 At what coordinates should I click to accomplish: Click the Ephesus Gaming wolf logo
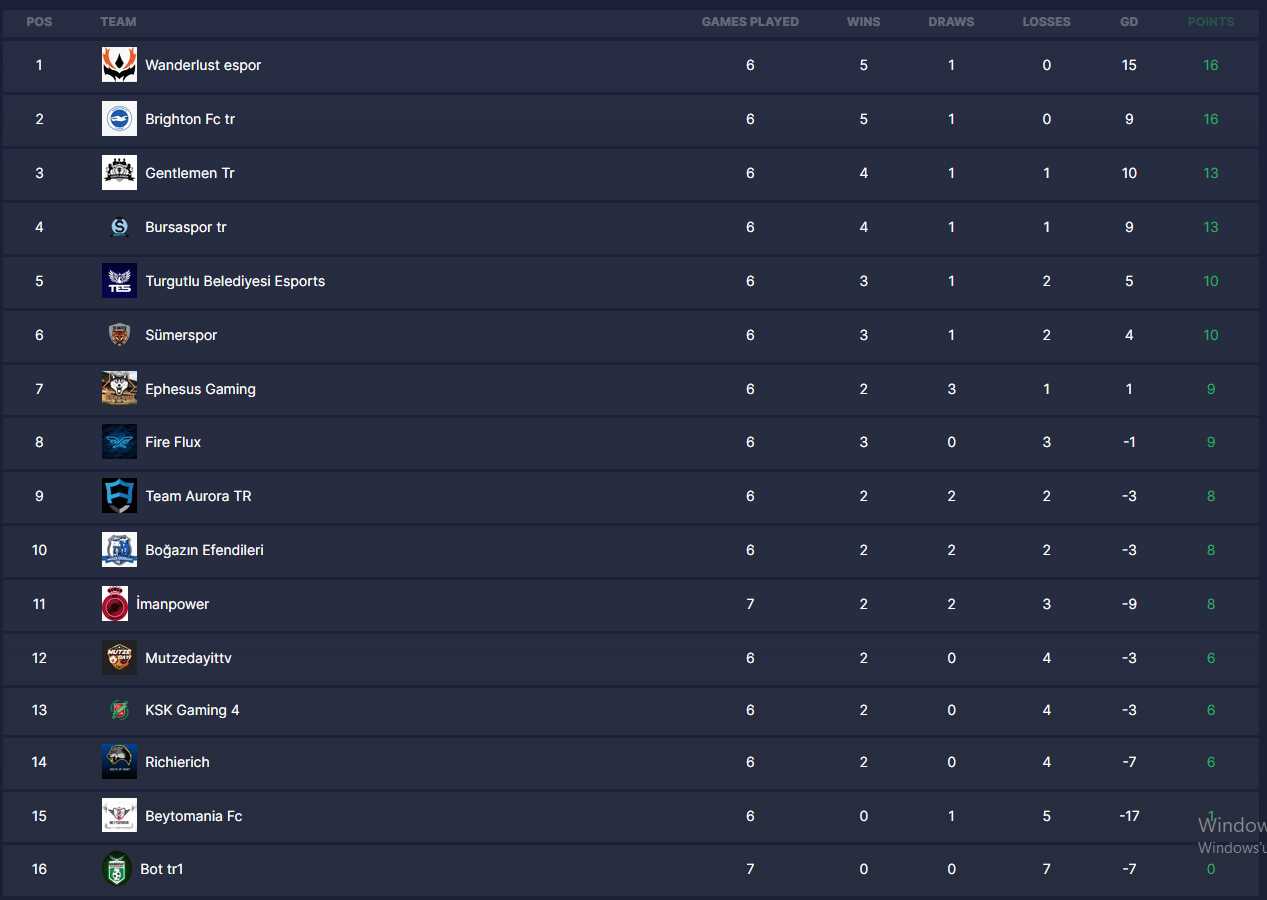tap(119, 389)
